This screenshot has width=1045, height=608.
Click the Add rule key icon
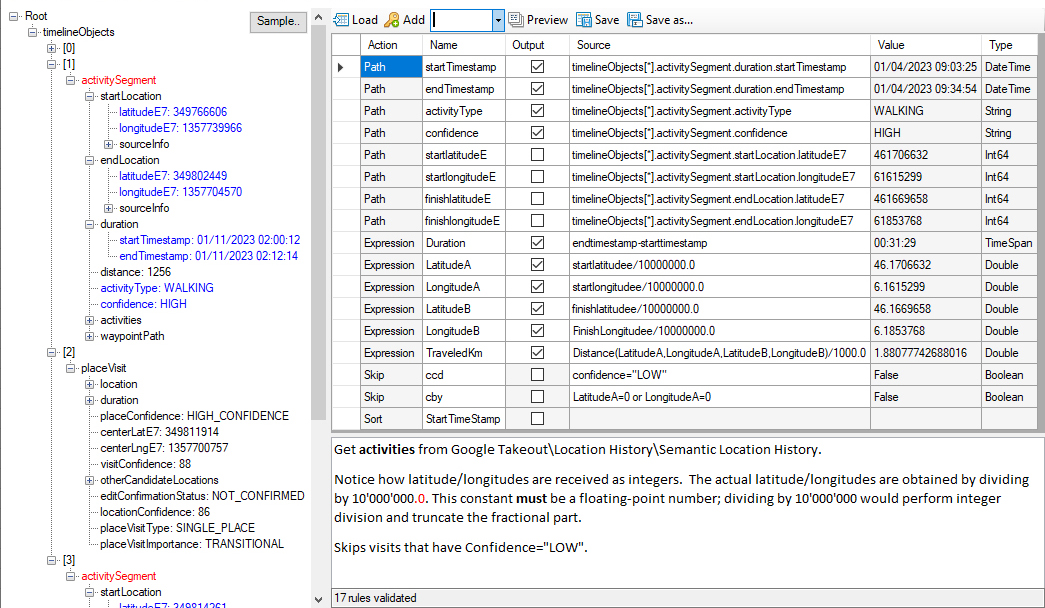pyautogui.click(x=391, y=20)
